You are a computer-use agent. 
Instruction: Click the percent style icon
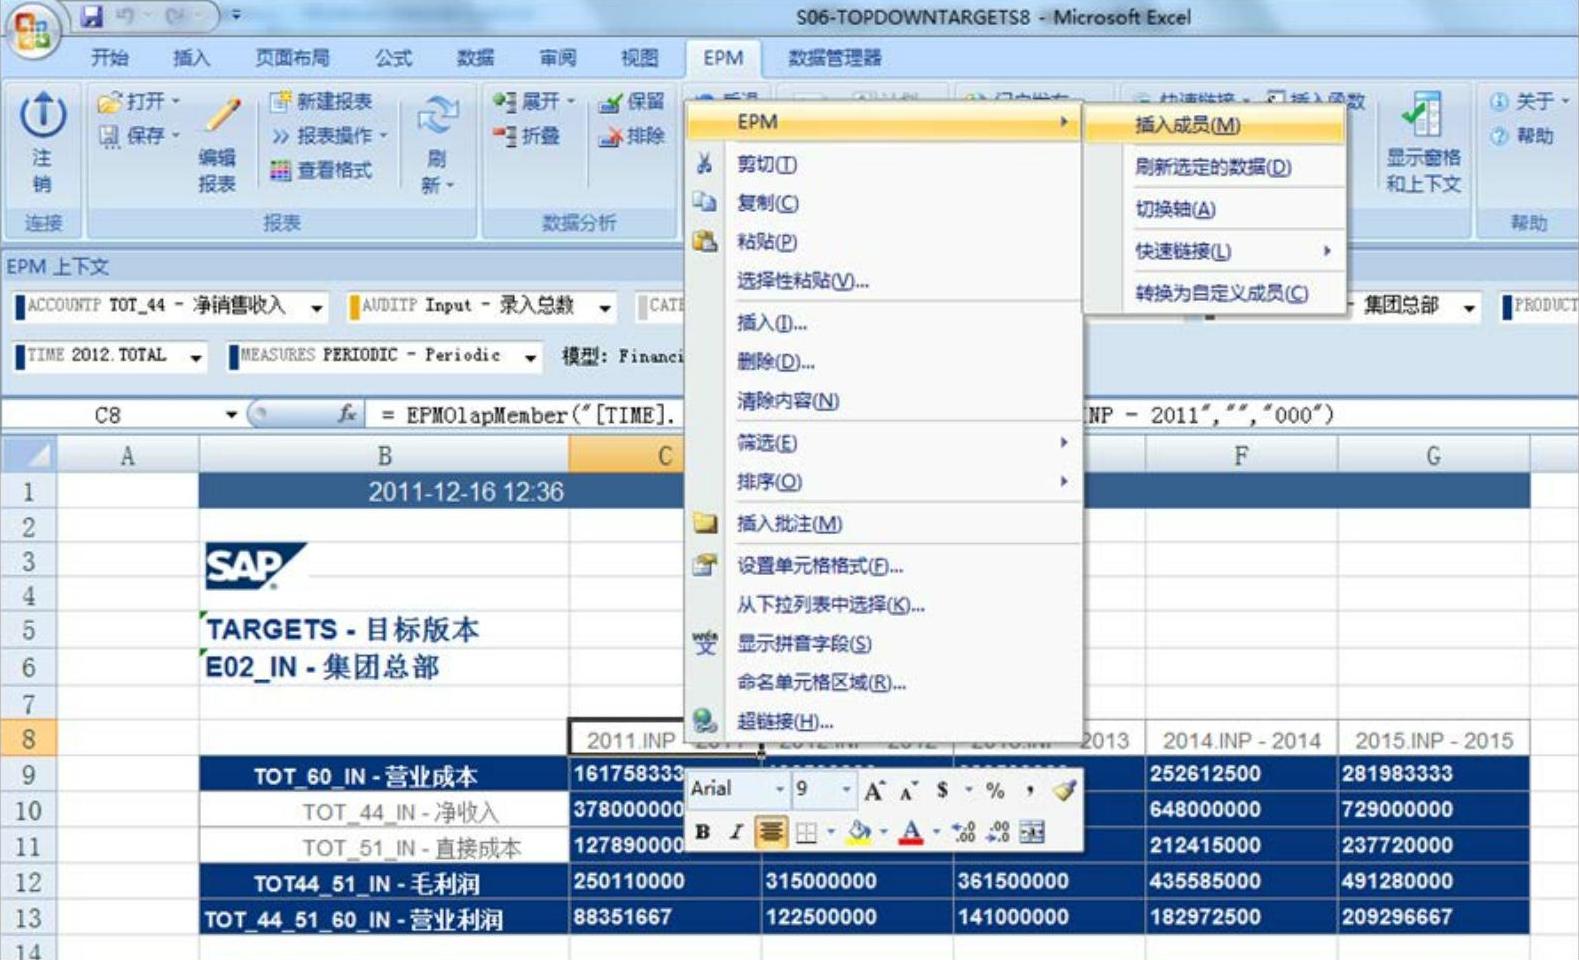[x=995, y=790]
